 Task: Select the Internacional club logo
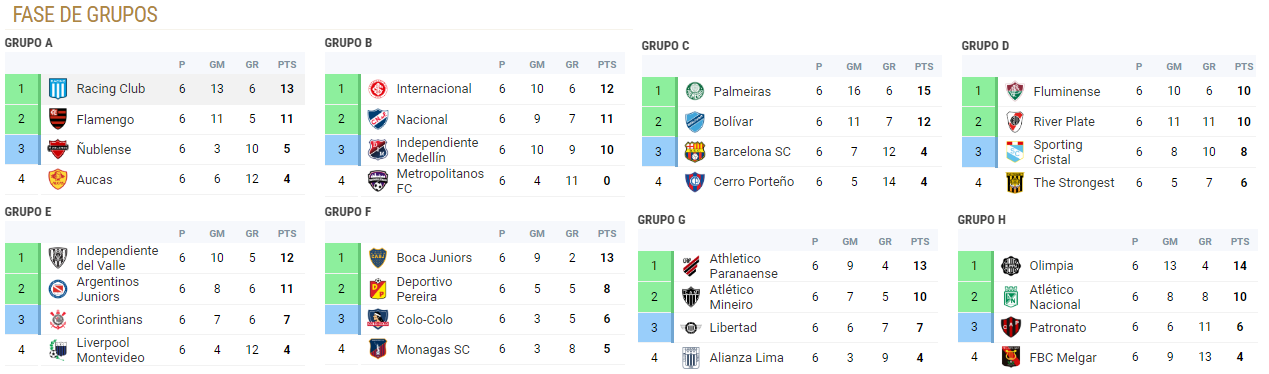click(378, 89)
